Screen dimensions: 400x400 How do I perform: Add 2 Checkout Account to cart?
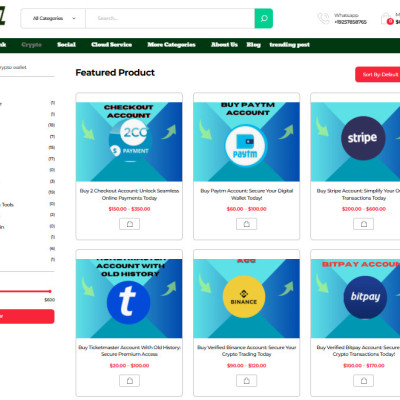tap(130, 224)
